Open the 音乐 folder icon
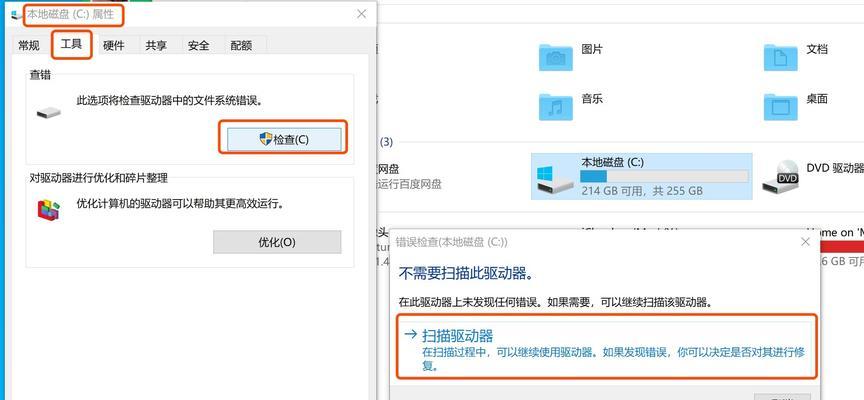 pyautogui.click(x=555, y=106)
